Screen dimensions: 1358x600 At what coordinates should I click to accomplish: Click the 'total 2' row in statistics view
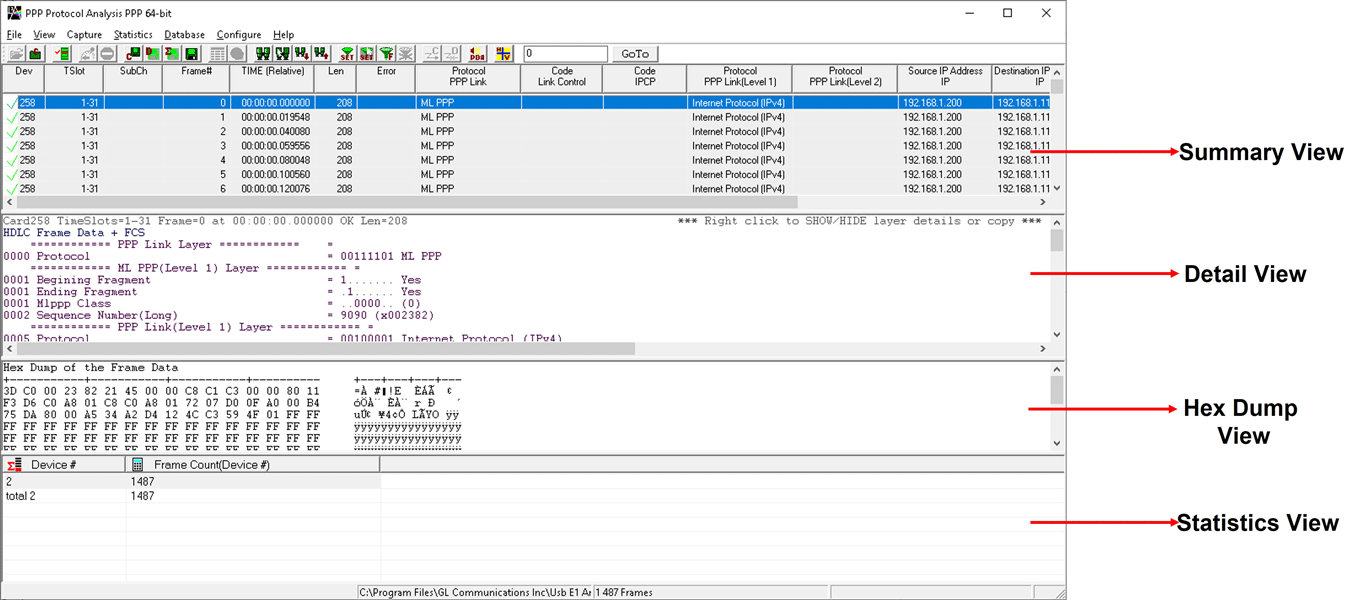tap(190, 496)
